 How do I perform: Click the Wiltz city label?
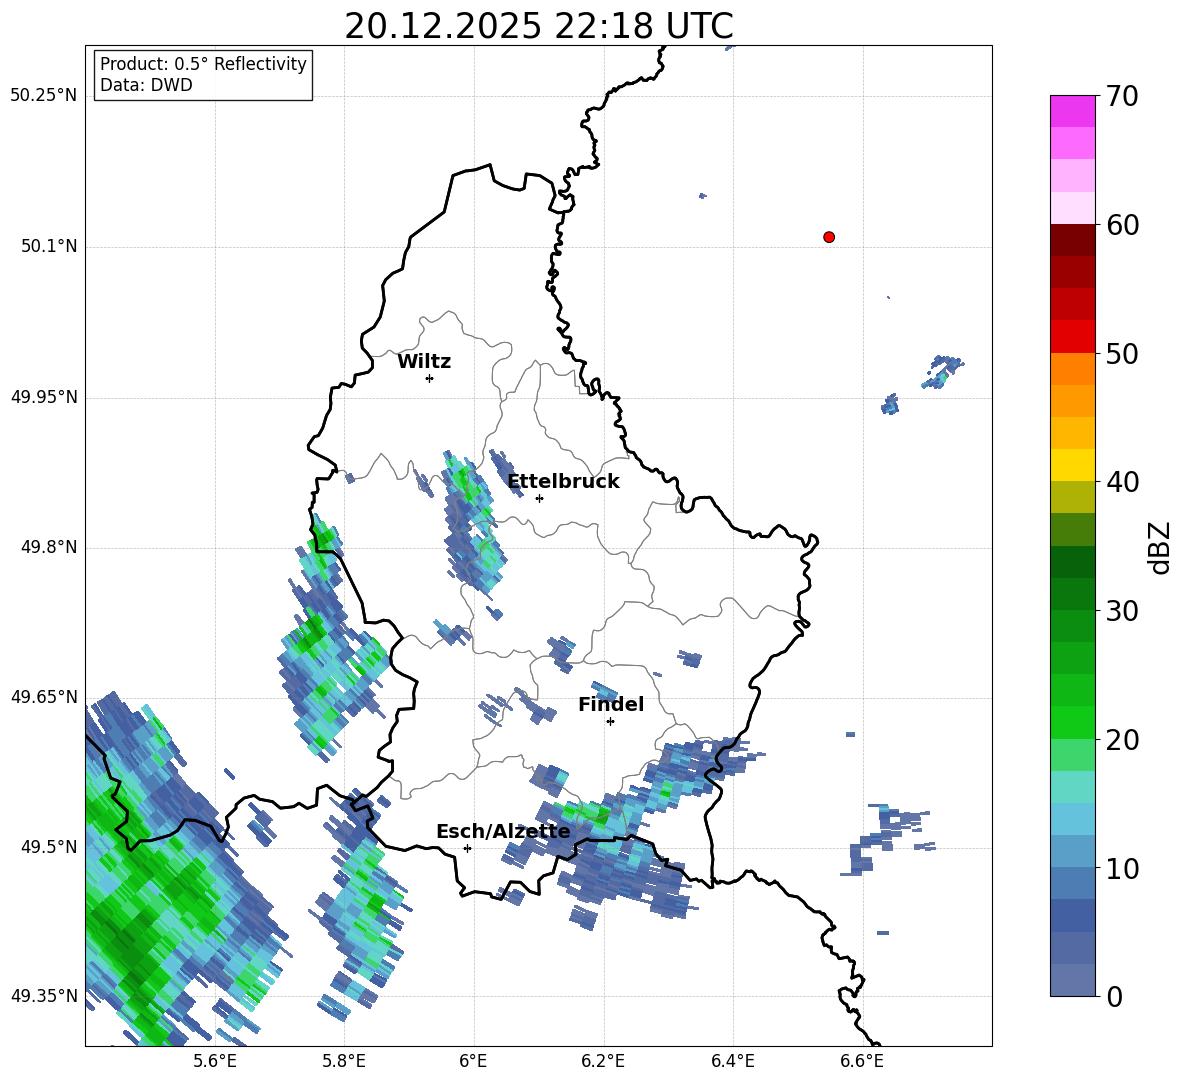click(424, 362)
